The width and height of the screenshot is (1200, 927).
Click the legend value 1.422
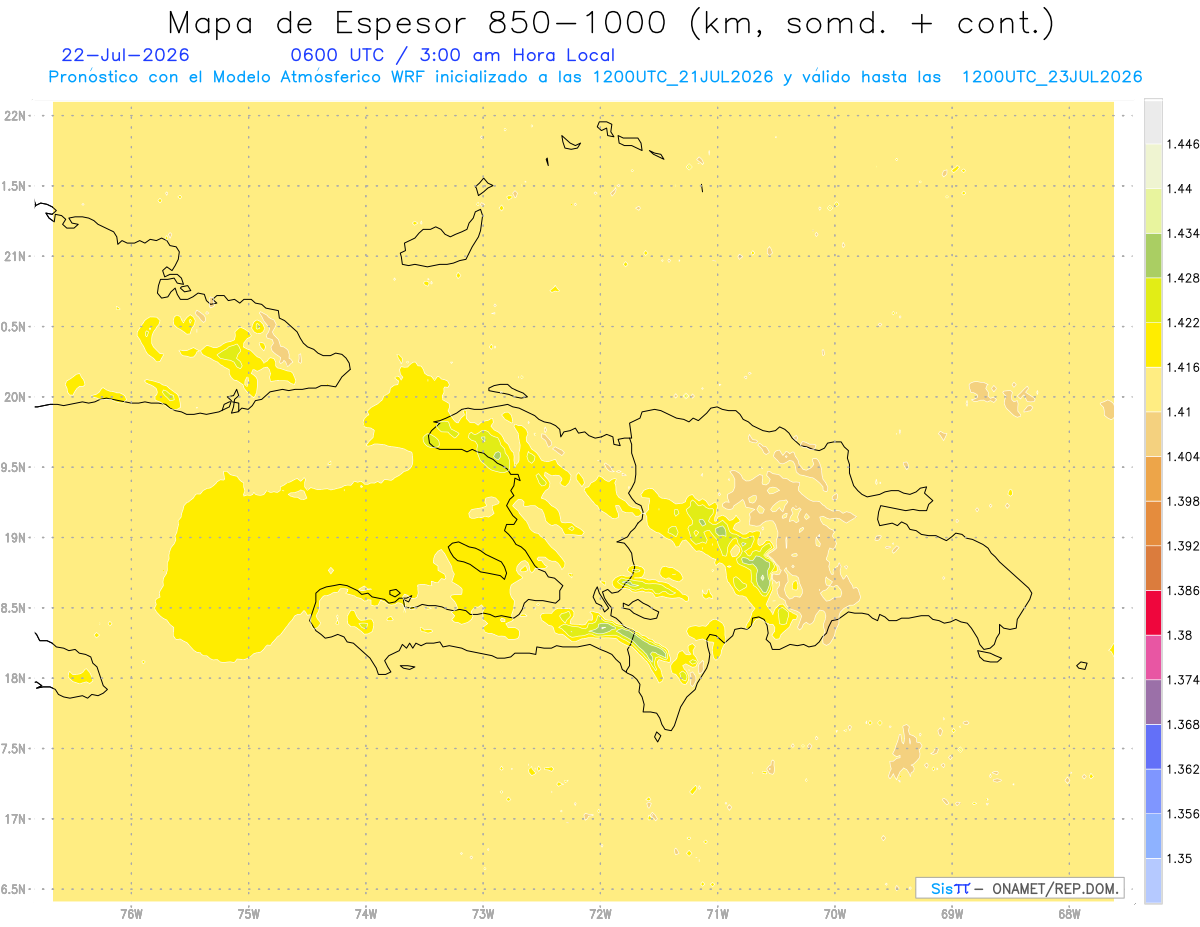click(1183, 322)
